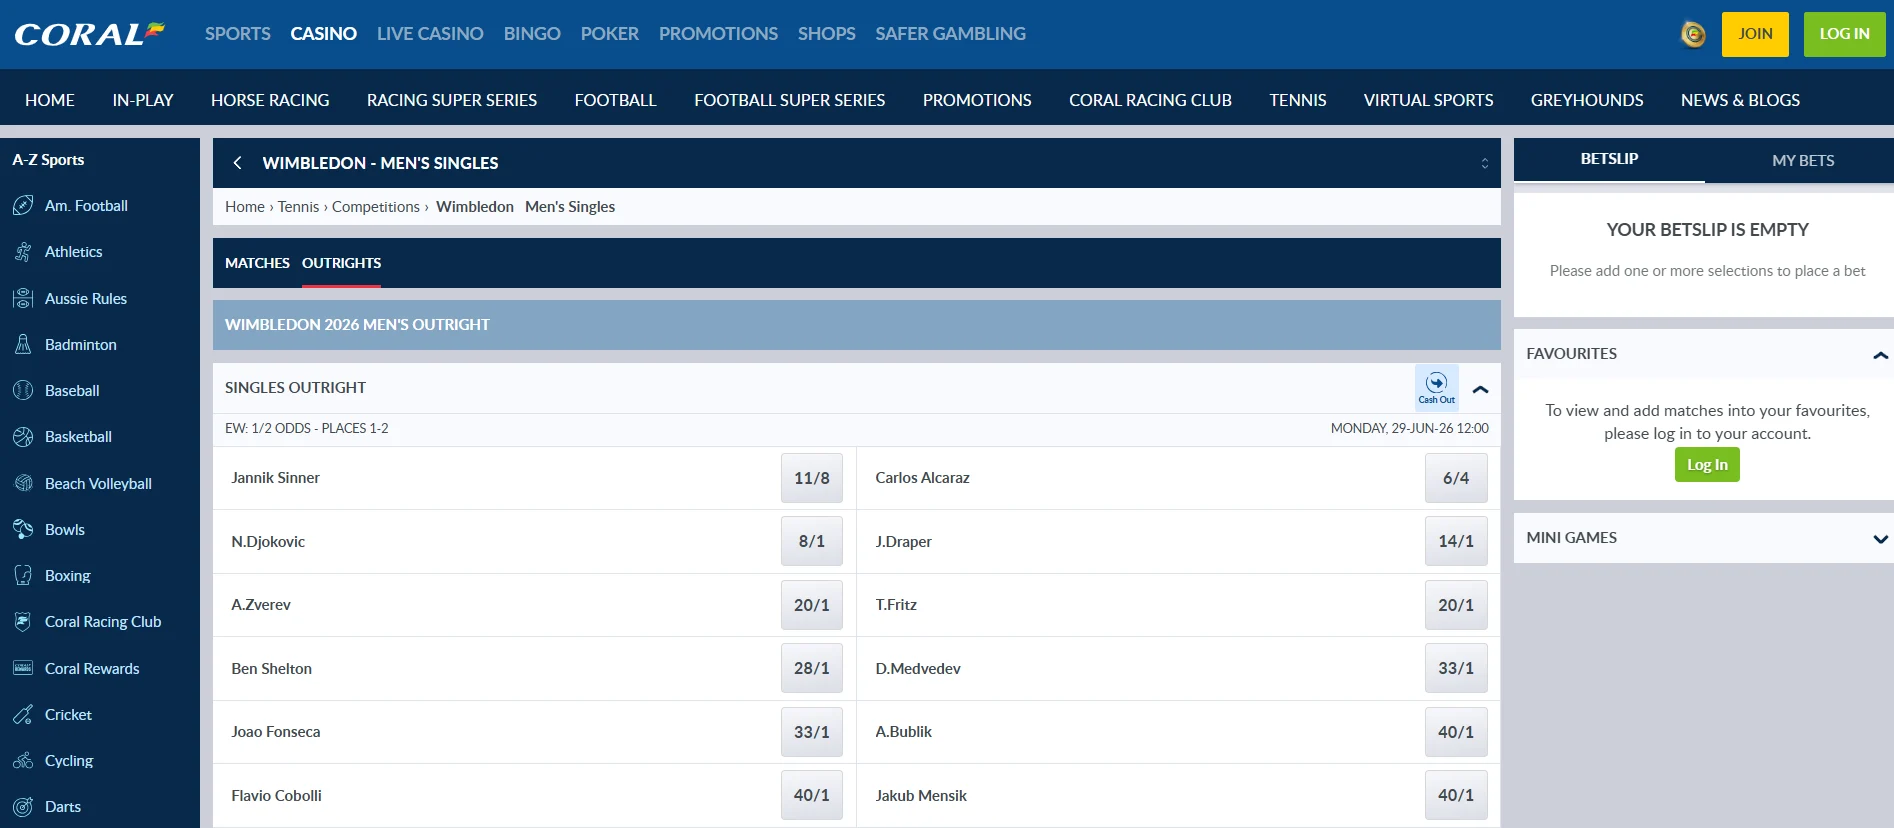Viewport: 1894px width, 828px height.
Task: Click the Boxing glove icon
Action: click(x=23, y=576)
